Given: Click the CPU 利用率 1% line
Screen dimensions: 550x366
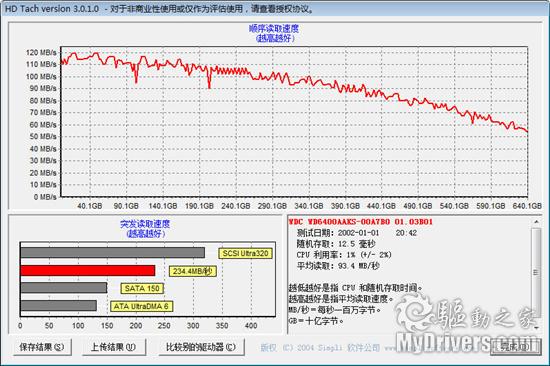Looking at the screenshot, I should click(x=344, y=255).
